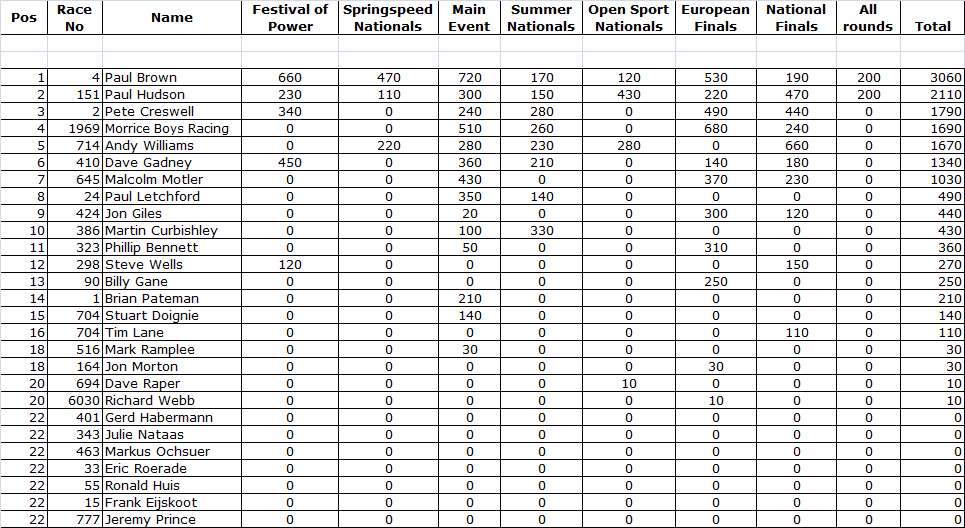Image resolution: width=965 pixels, height=528 pixels.
Task: Select Morrice Boys Racing name cell
Action: click(172, 128)
